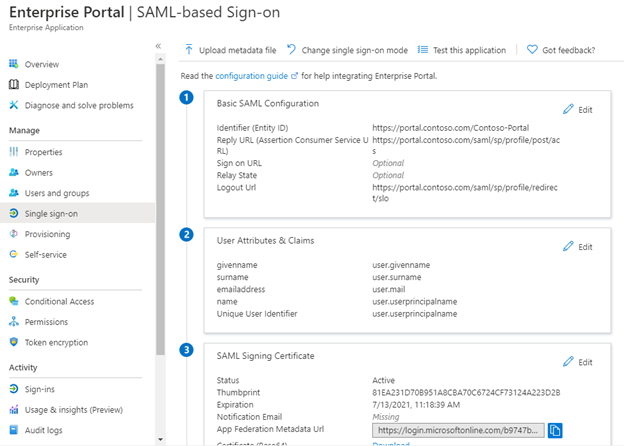Viewport: 624px width, 446px height.
Task: Open Conditional Access under Security
Action: (59, 301)
